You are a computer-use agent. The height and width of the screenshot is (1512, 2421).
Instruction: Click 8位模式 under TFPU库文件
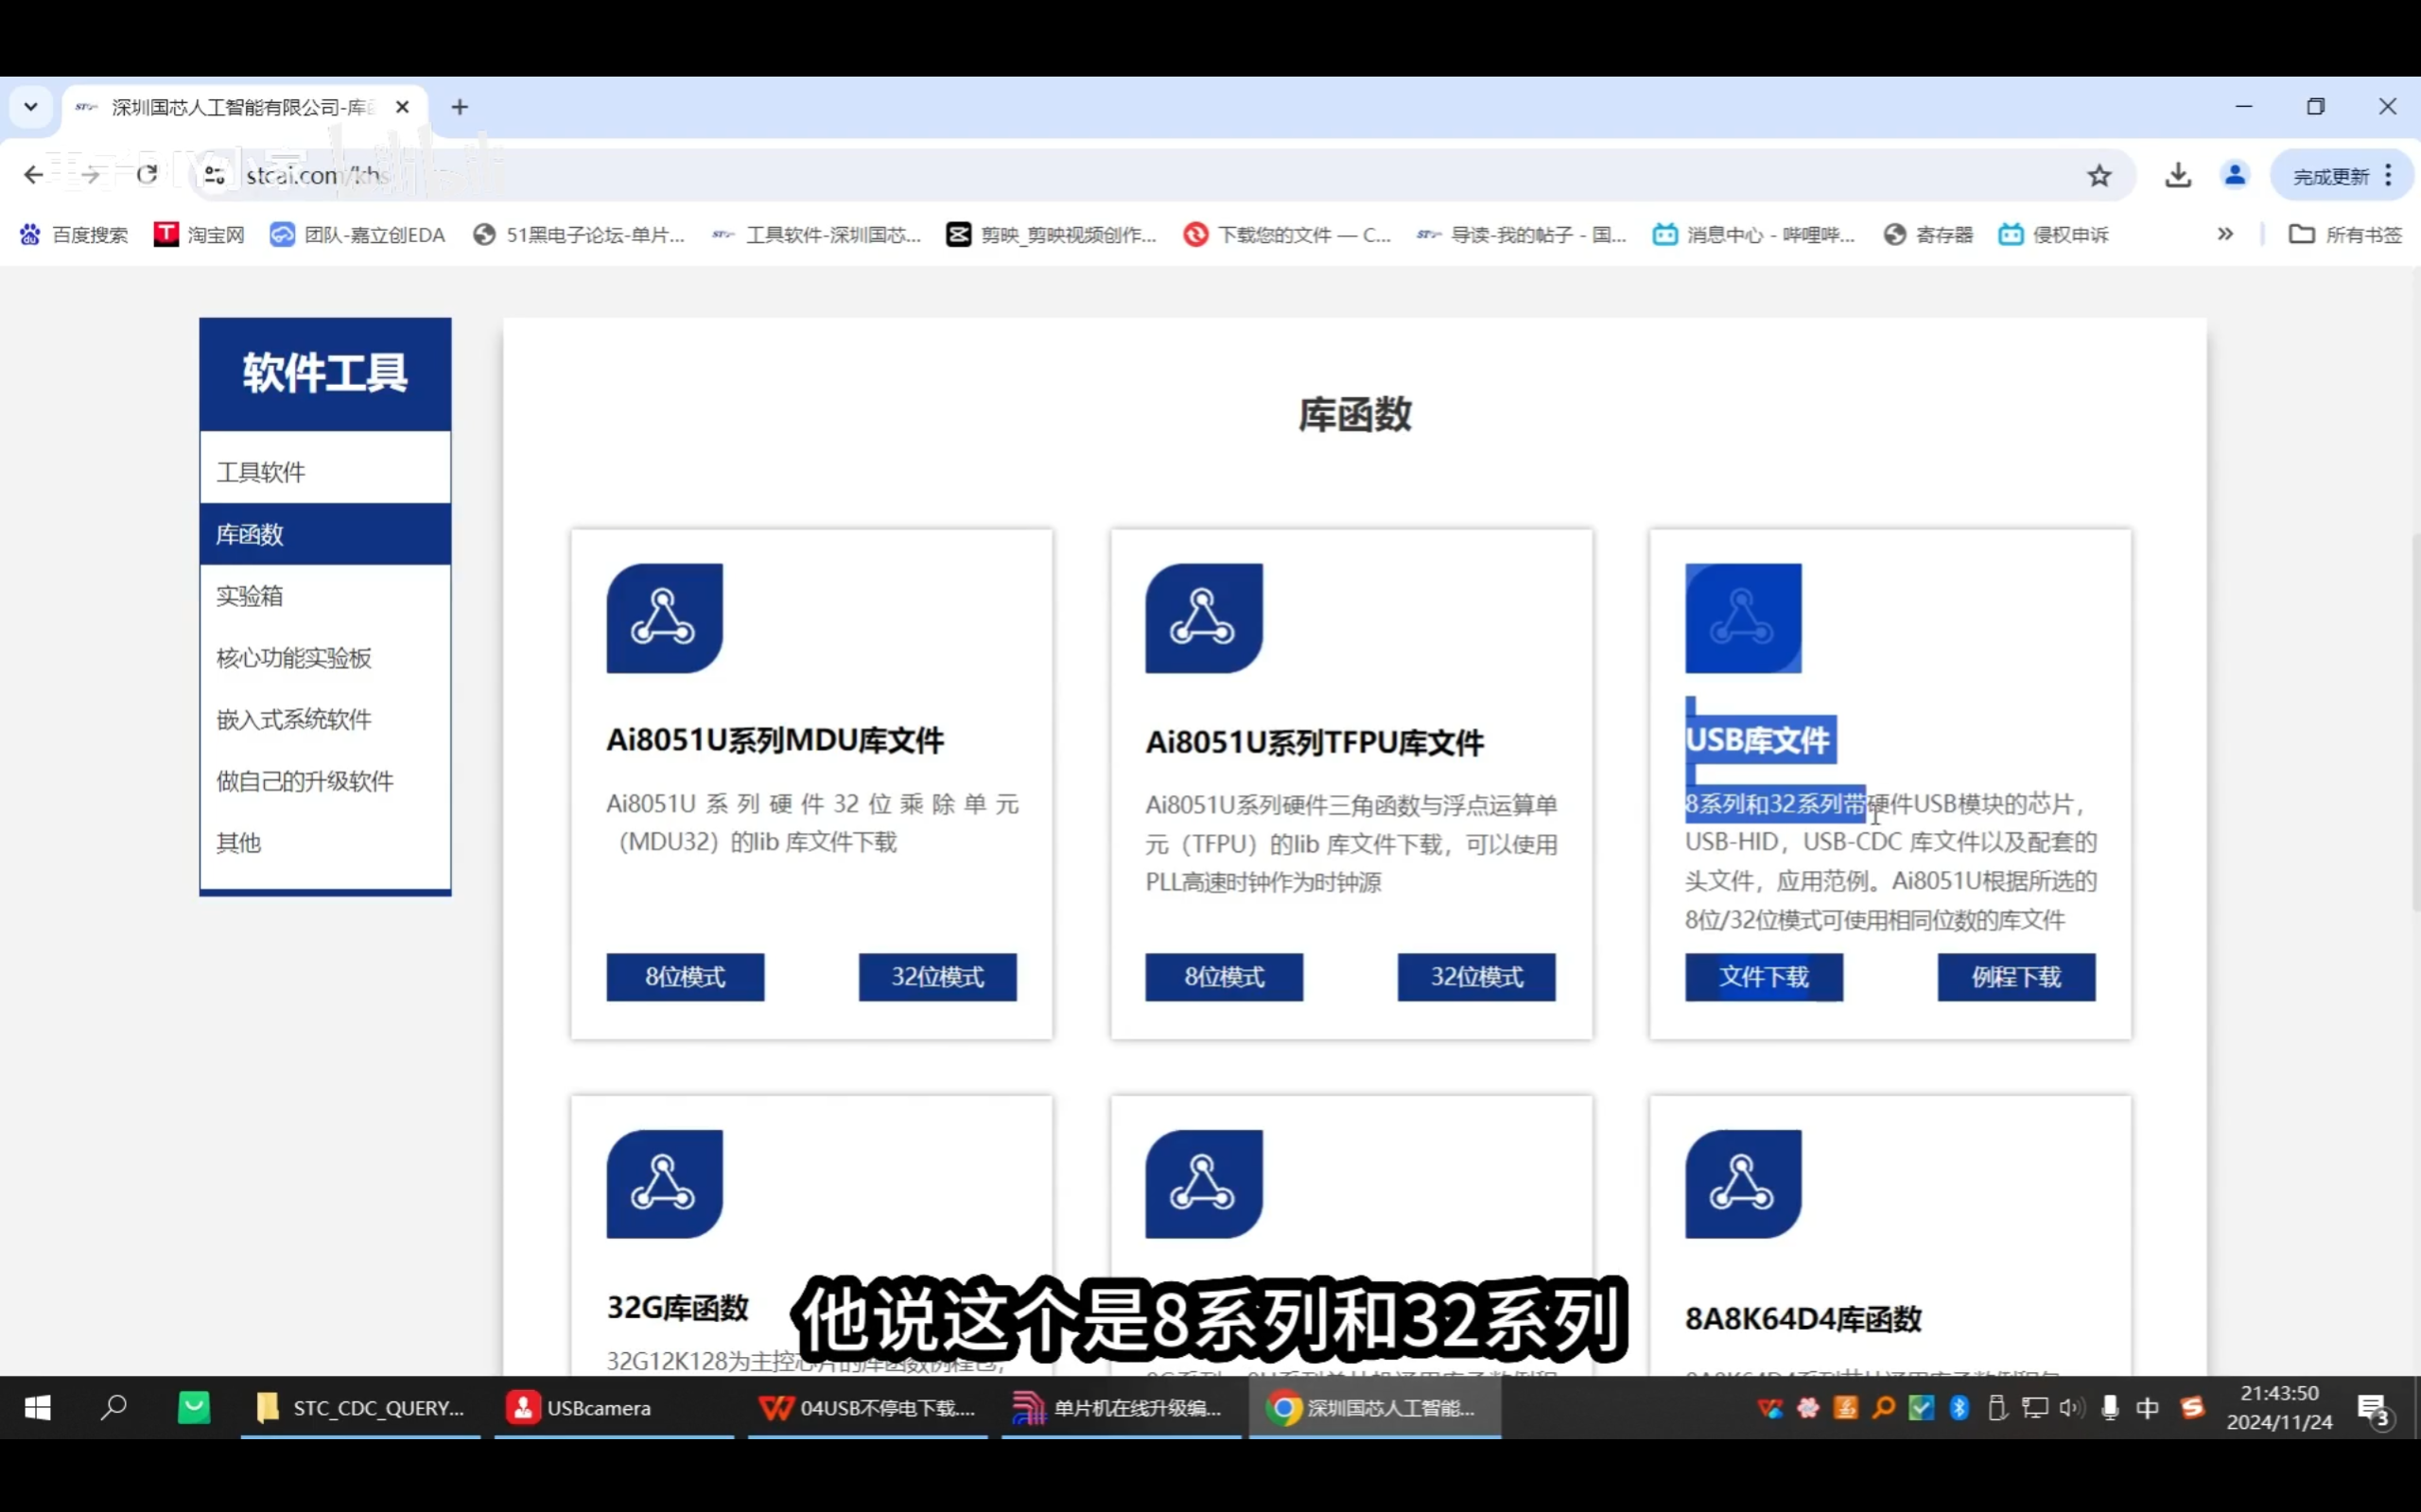tap(1224, 977)
